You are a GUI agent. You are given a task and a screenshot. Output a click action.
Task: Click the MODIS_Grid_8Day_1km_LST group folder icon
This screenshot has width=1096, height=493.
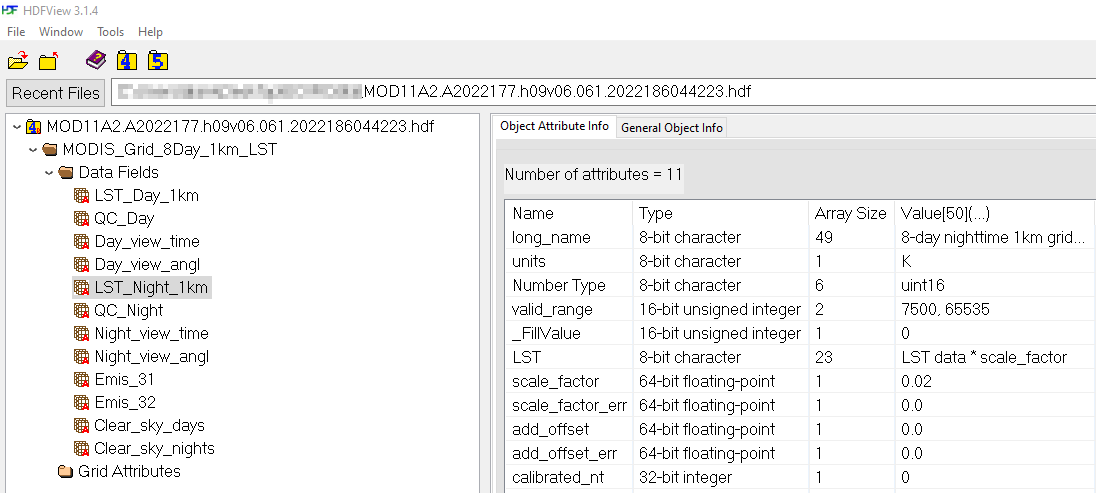[x=50, y=150]
